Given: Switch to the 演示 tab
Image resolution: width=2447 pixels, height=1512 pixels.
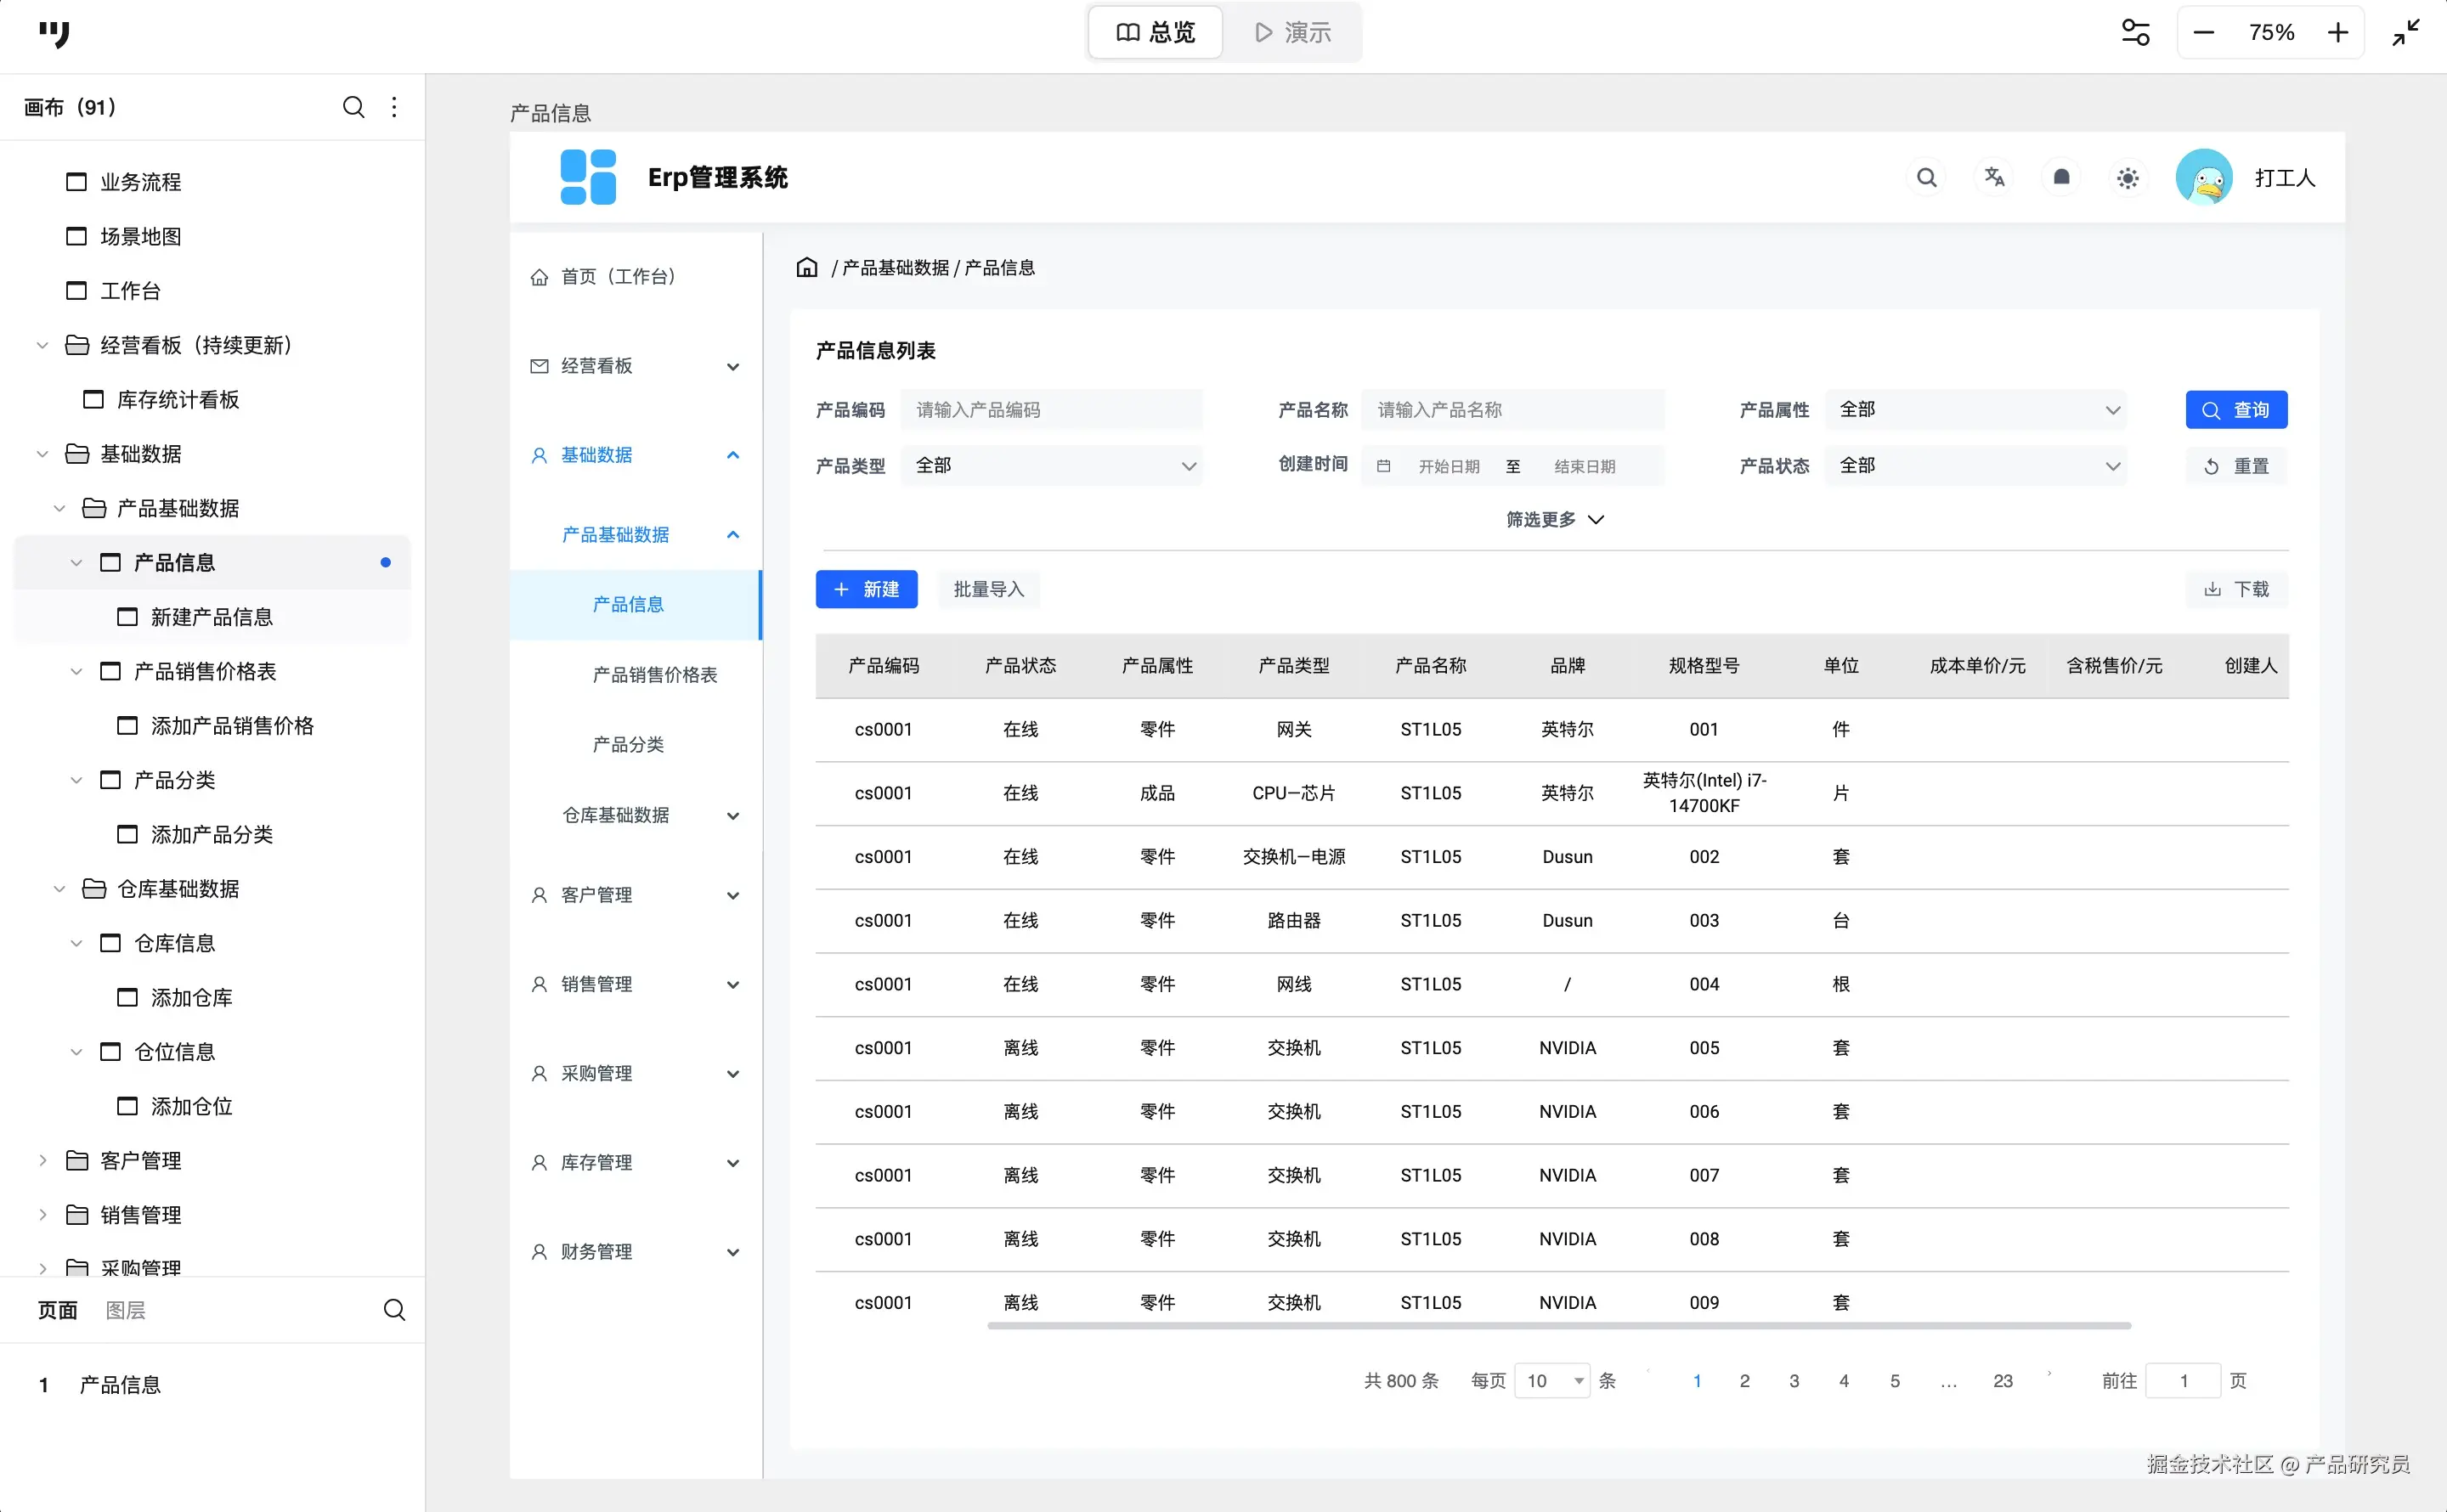Looking at the screenshot, I should point(1292,32).
